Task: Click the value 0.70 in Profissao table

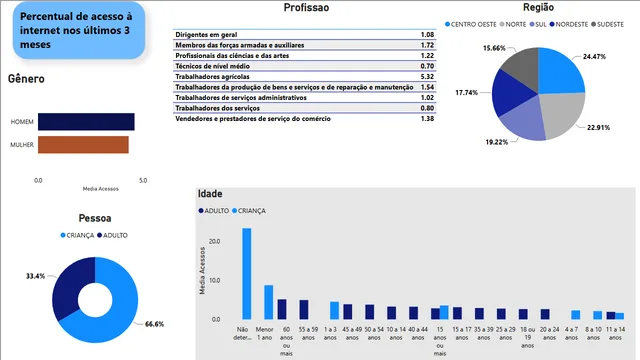Action: 427,66
